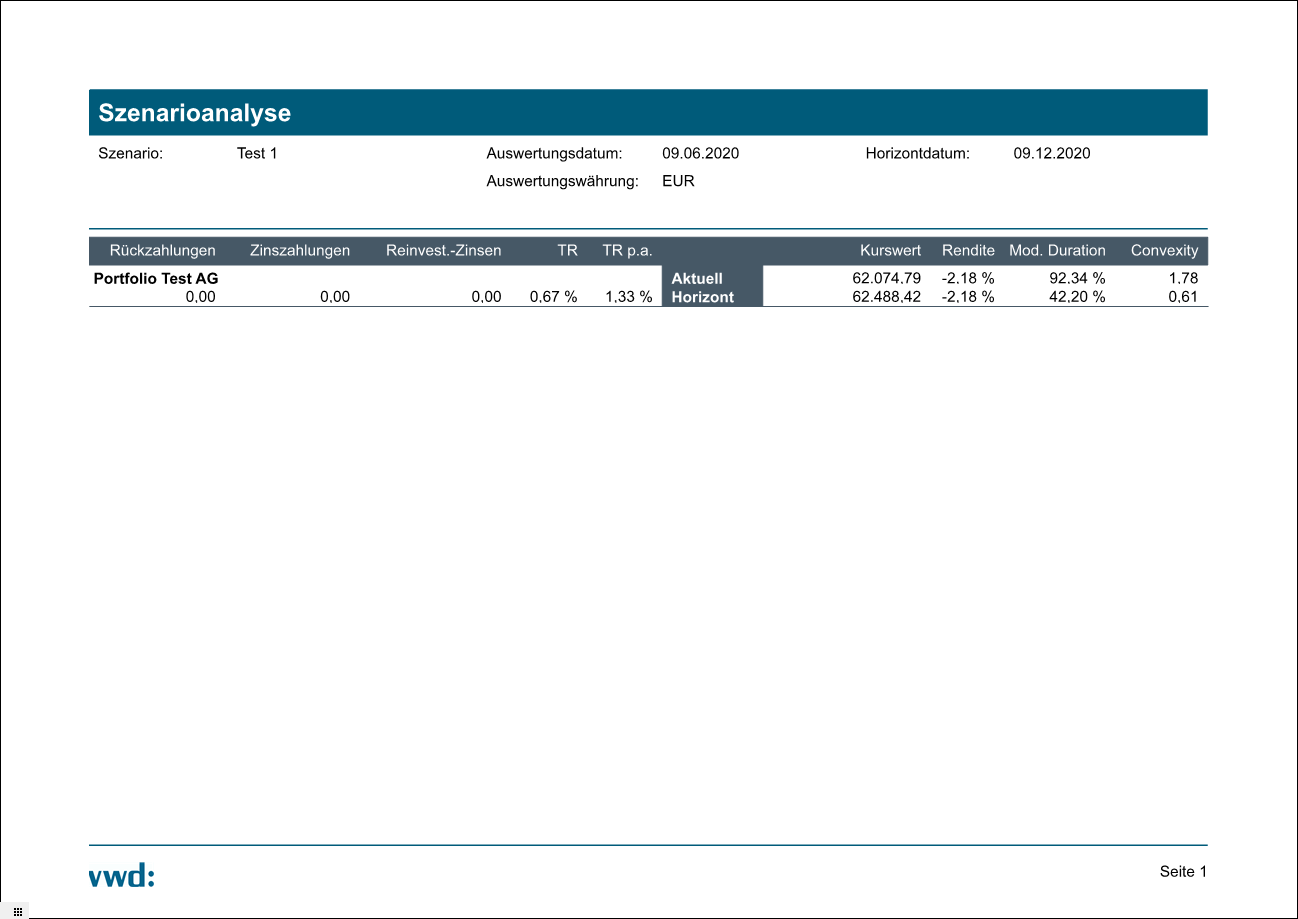Click the Auswertungsdatum value 09.06.2020

pyautogui.click(x=700, y=154)
